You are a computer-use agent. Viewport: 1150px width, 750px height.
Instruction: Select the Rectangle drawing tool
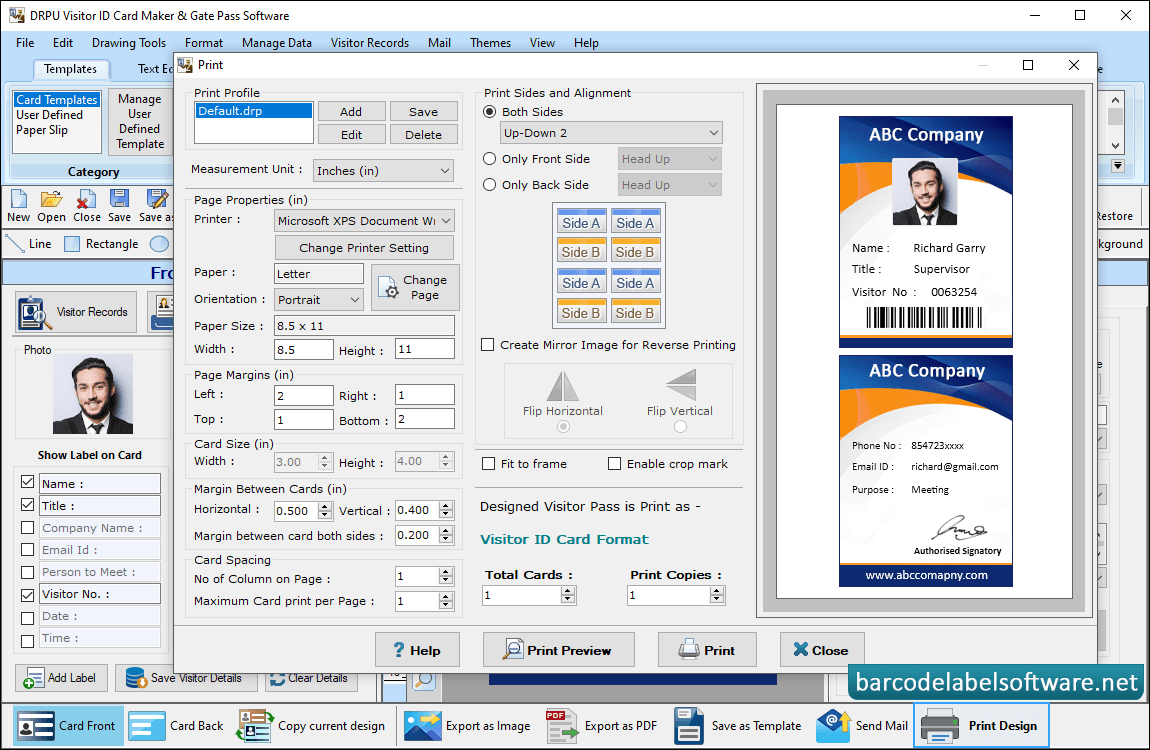tap(101, 244)
